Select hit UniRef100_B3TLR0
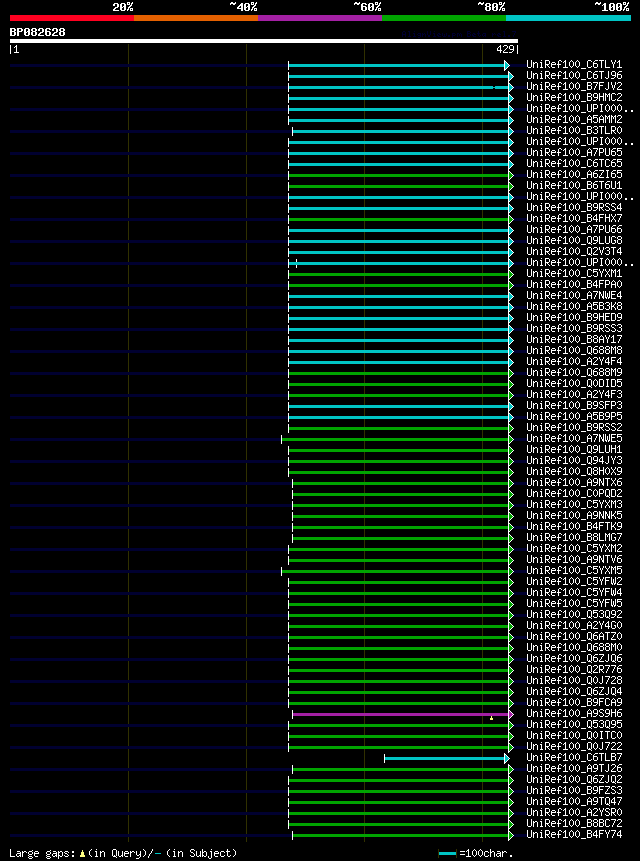 pyautogui.click(x=574, y=131)
